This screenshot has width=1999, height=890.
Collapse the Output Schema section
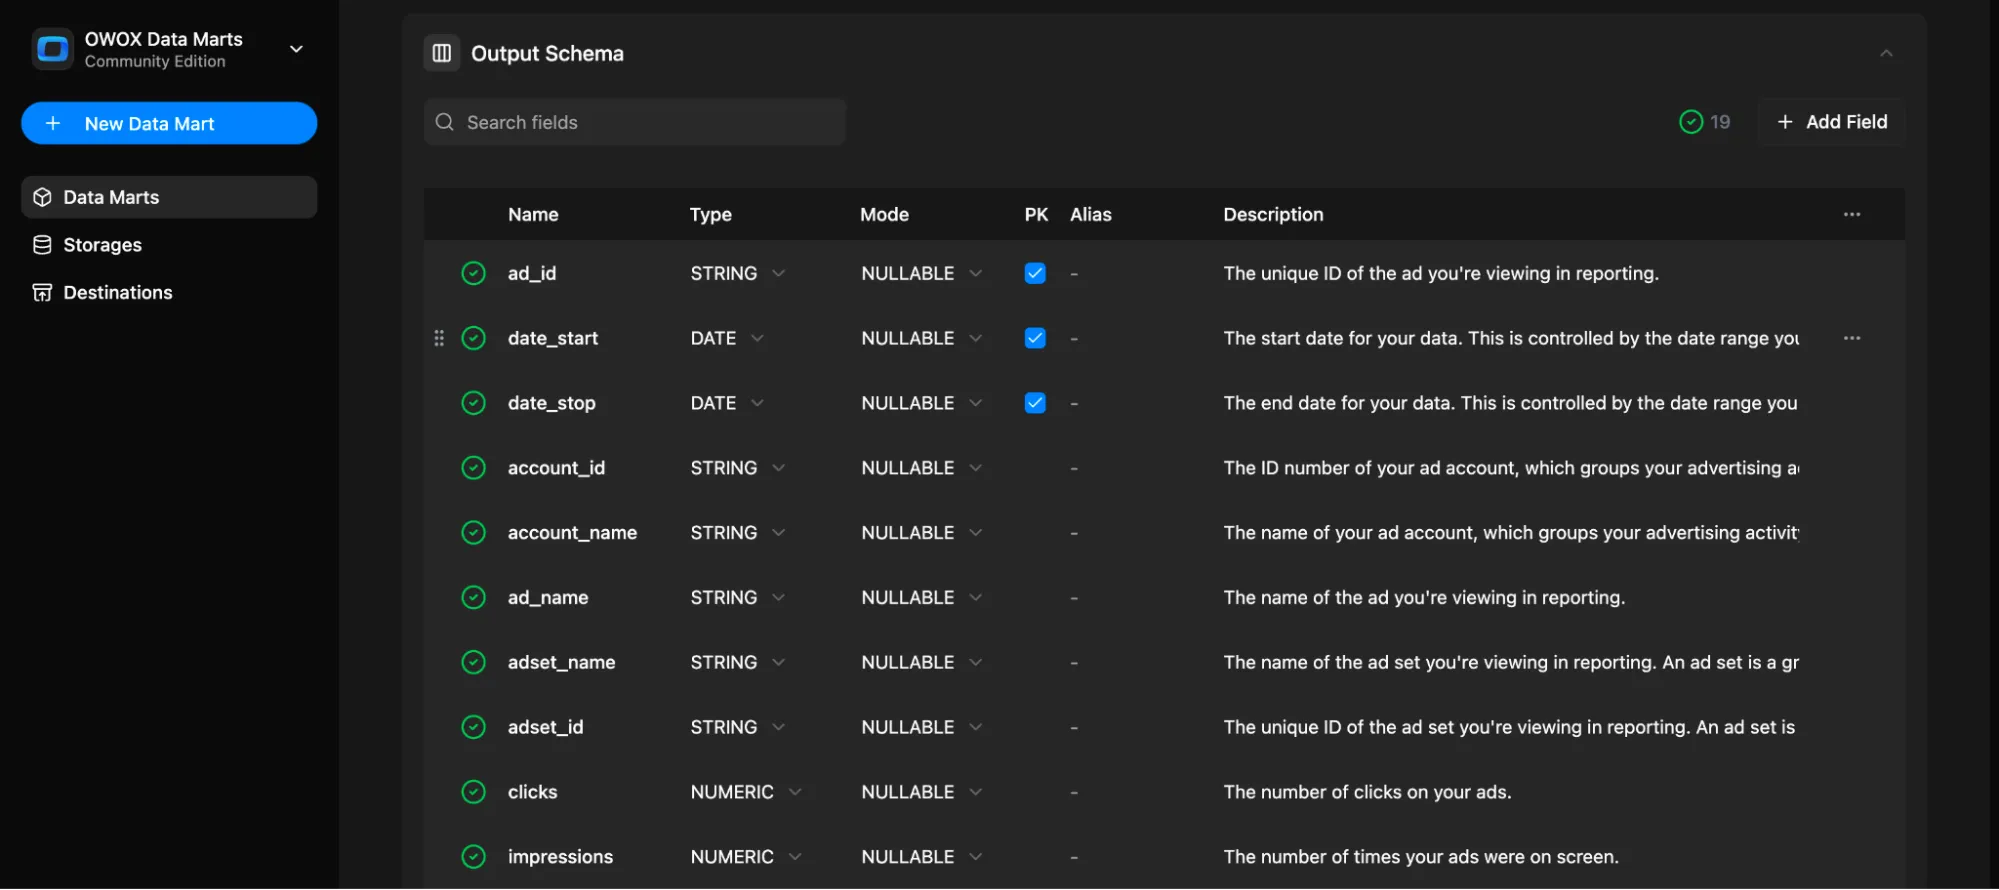click(1886, 53)
